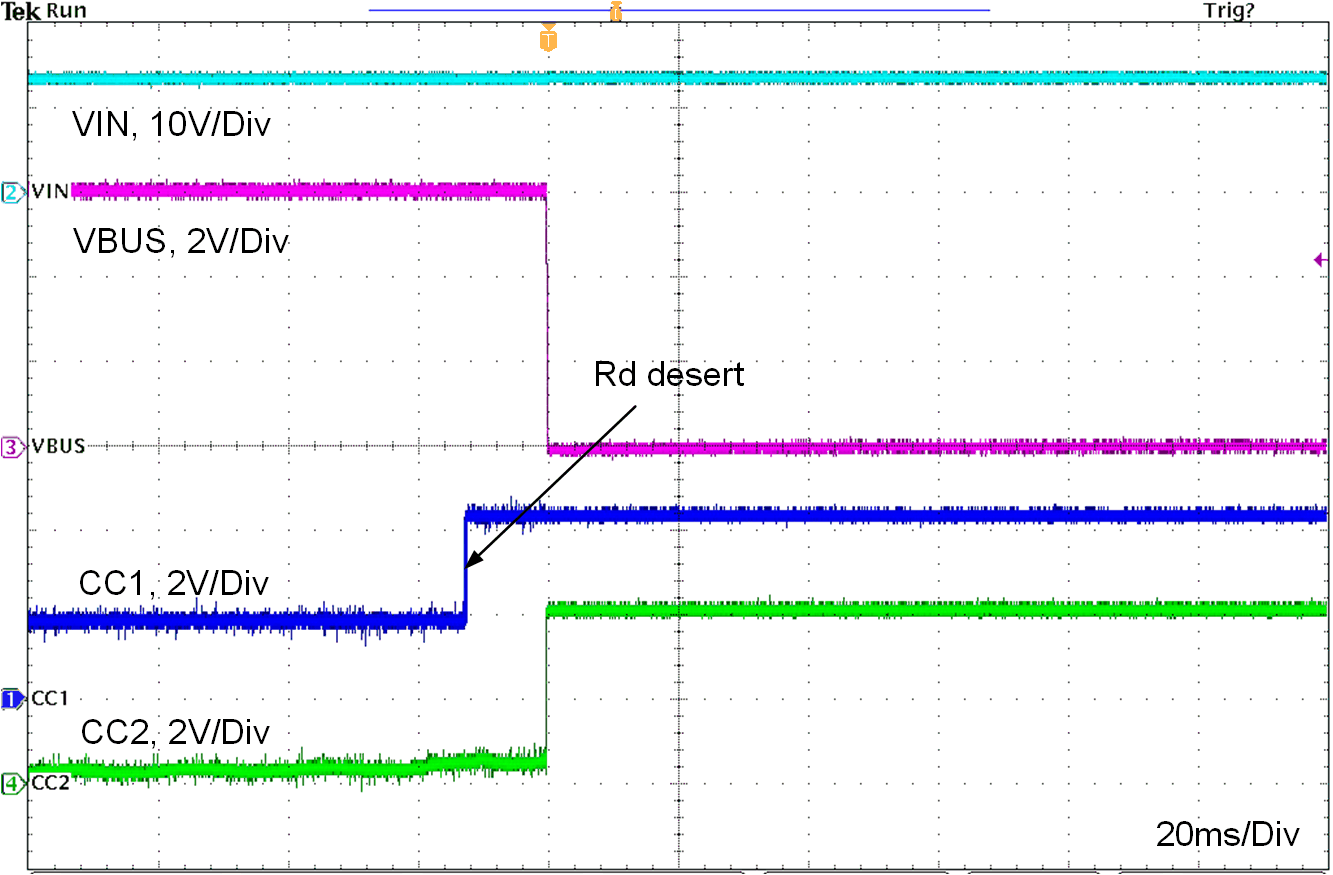The image size is (1333, 875).
Task: Click the VBUS, 2V/Div label
Action: point(180,241)
